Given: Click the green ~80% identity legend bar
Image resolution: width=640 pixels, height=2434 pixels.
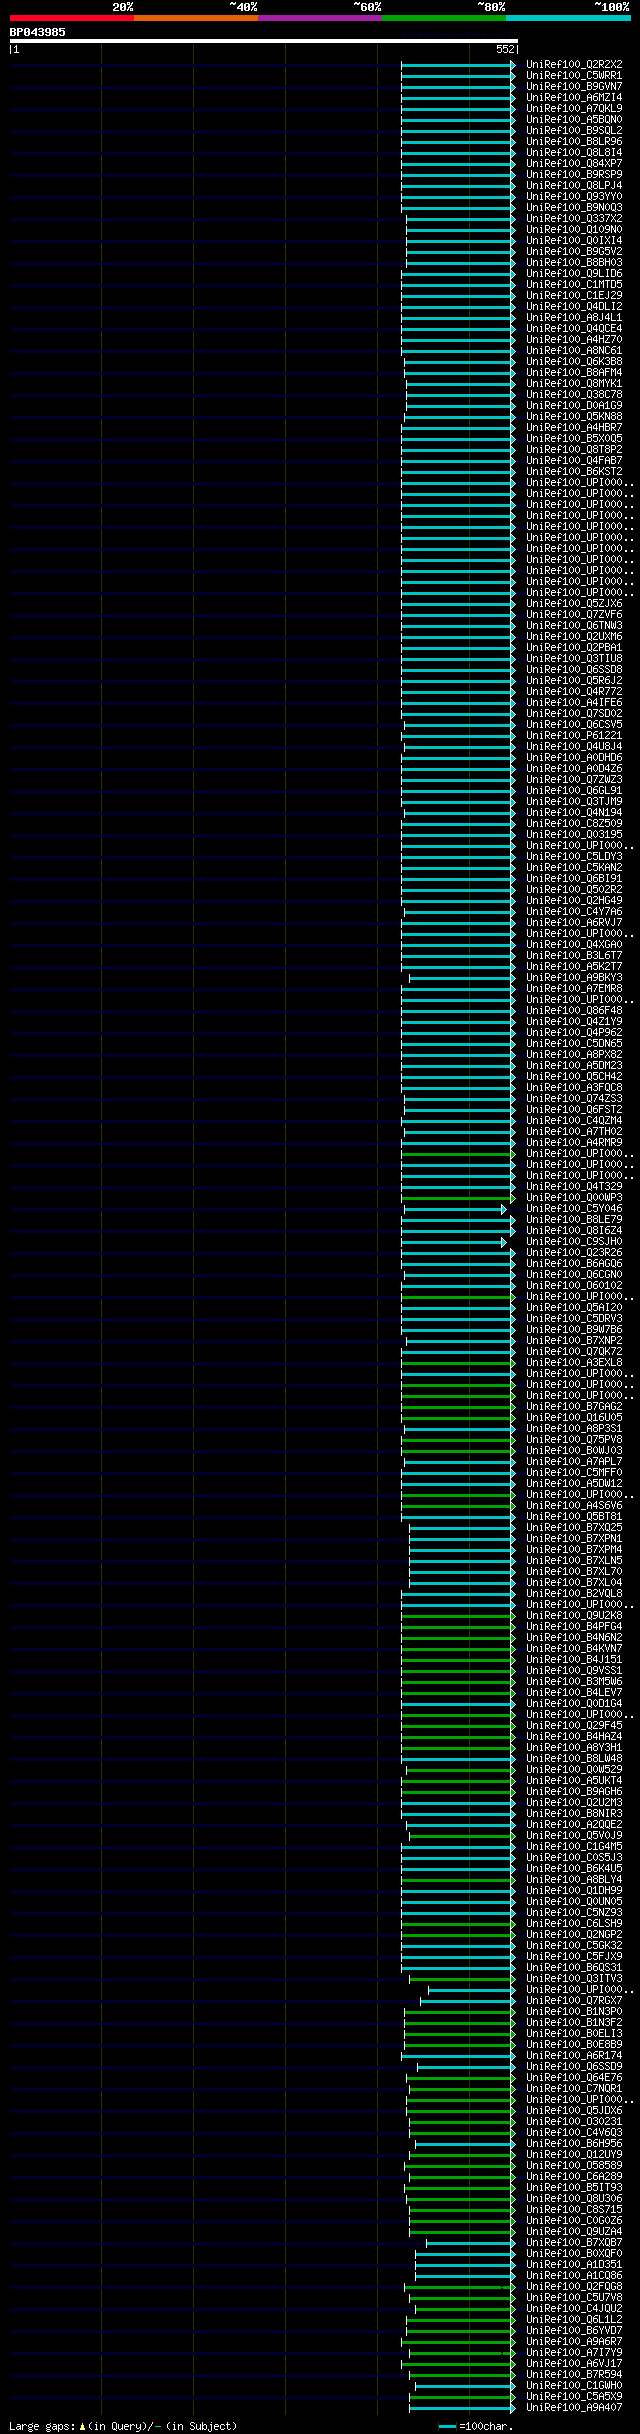Looking at the screenshot, I should 444,18.
